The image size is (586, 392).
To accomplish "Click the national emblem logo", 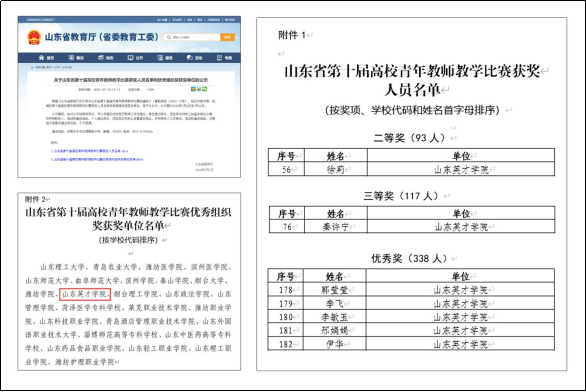I will (34, 37).
